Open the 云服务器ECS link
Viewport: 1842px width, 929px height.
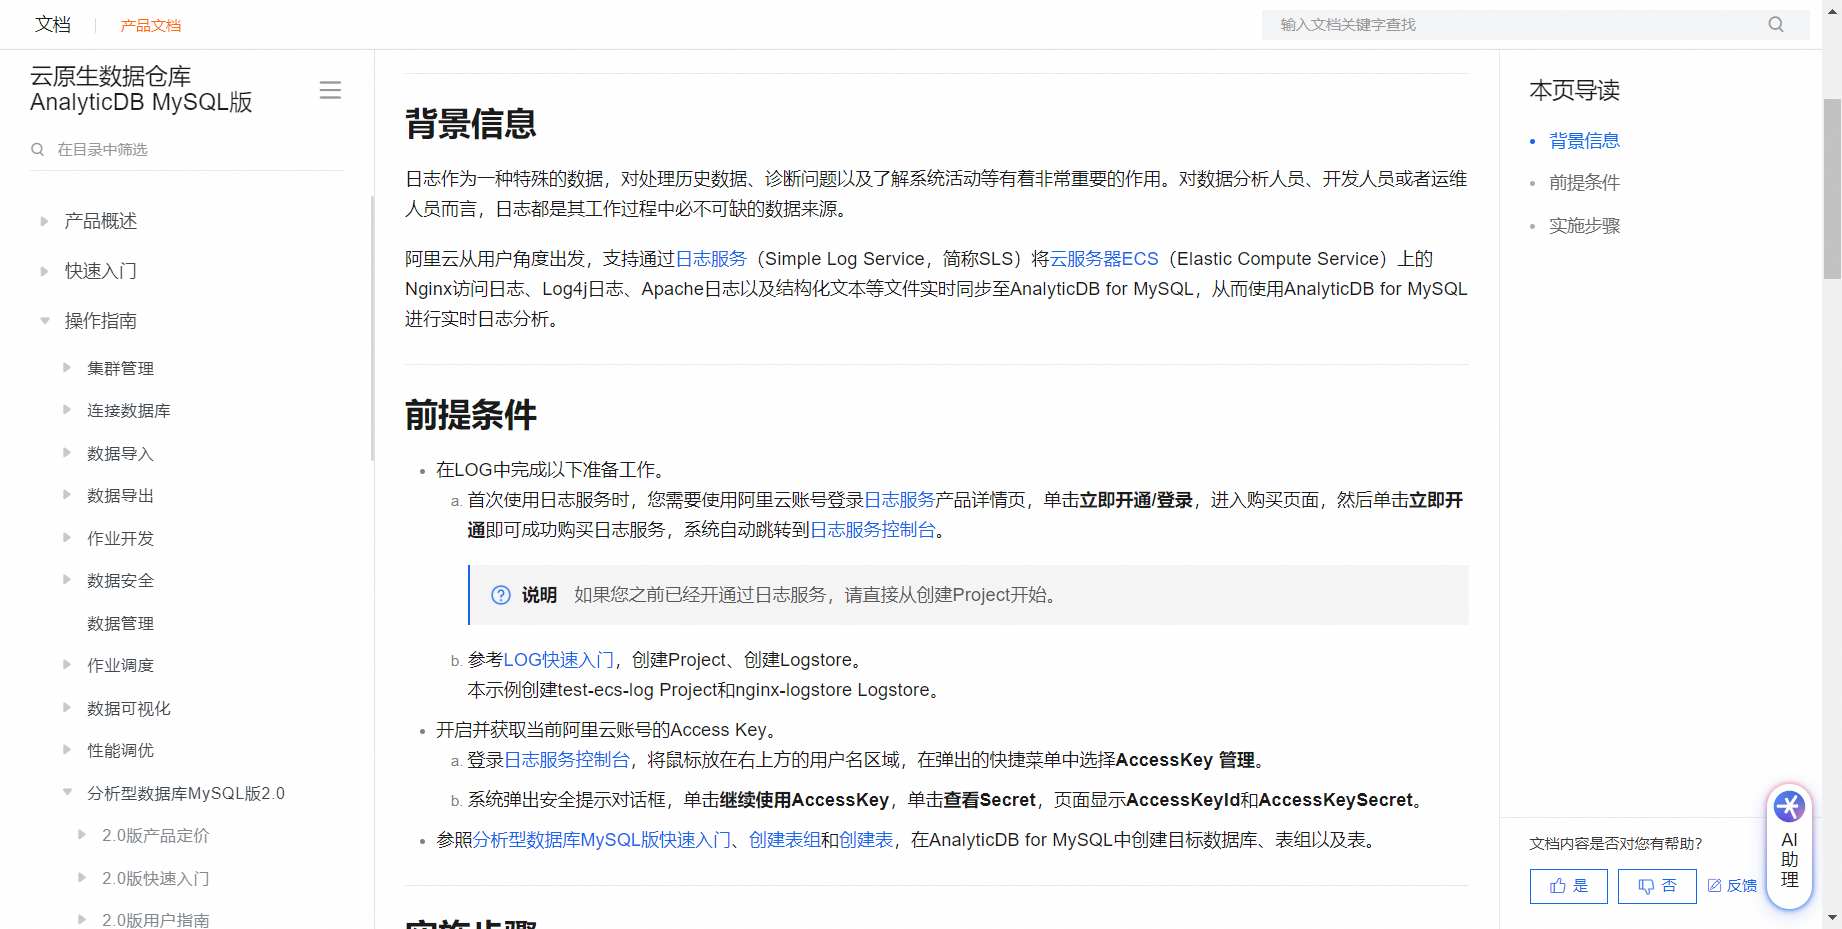click(1104, 259)
